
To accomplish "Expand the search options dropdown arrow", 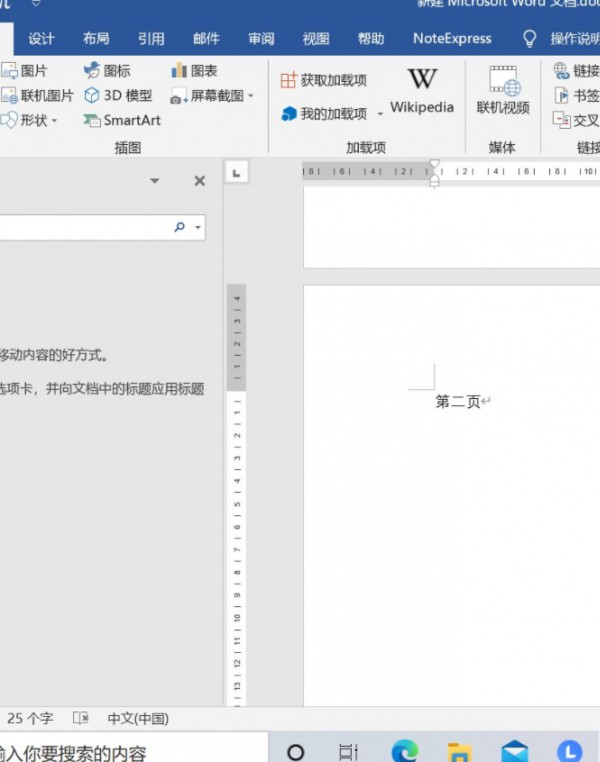I will coord(198,227).
